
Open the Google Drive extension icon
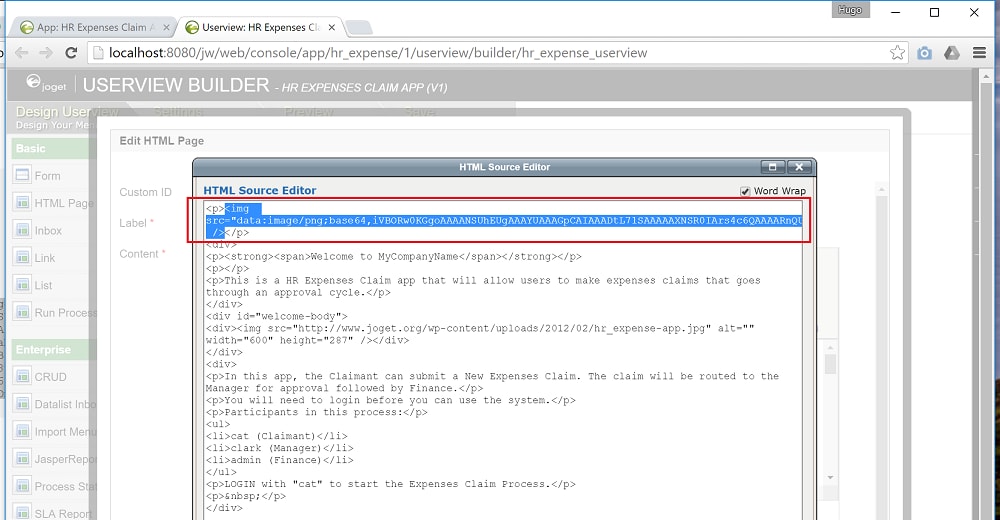pos(952,53)
